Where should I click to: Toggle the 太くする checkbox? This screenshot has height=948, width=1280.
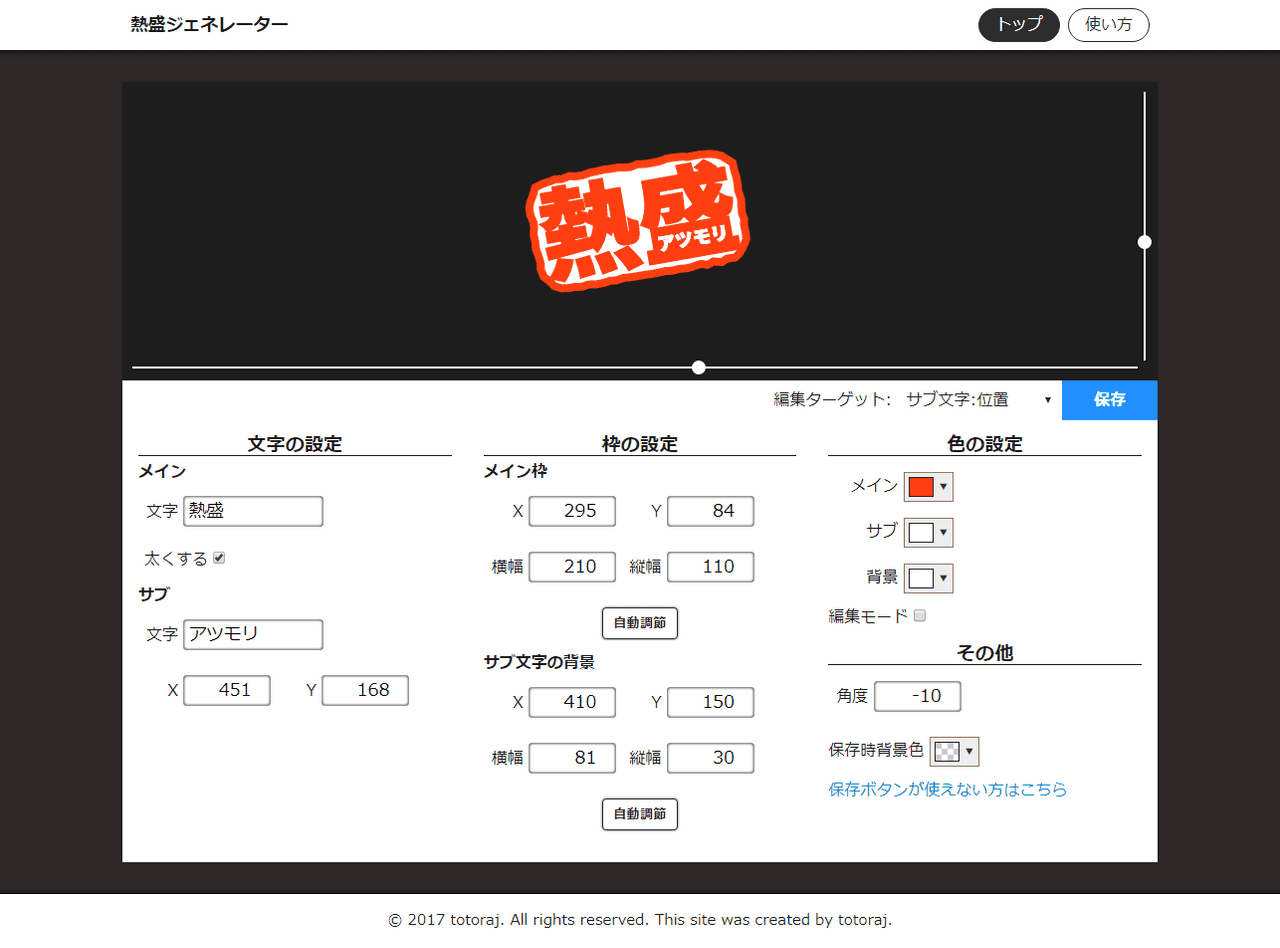[219, 558]
